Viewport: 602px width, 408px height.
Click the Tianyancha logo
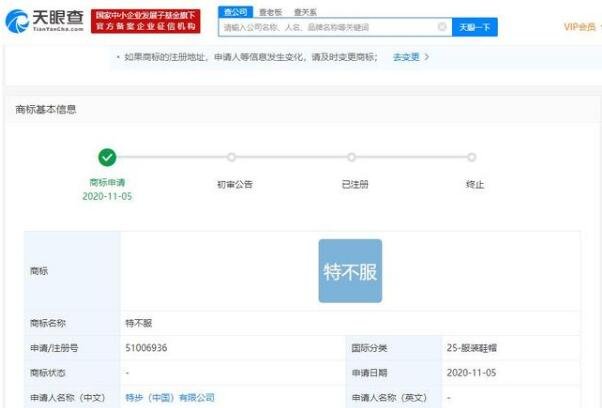click(44, 20)
